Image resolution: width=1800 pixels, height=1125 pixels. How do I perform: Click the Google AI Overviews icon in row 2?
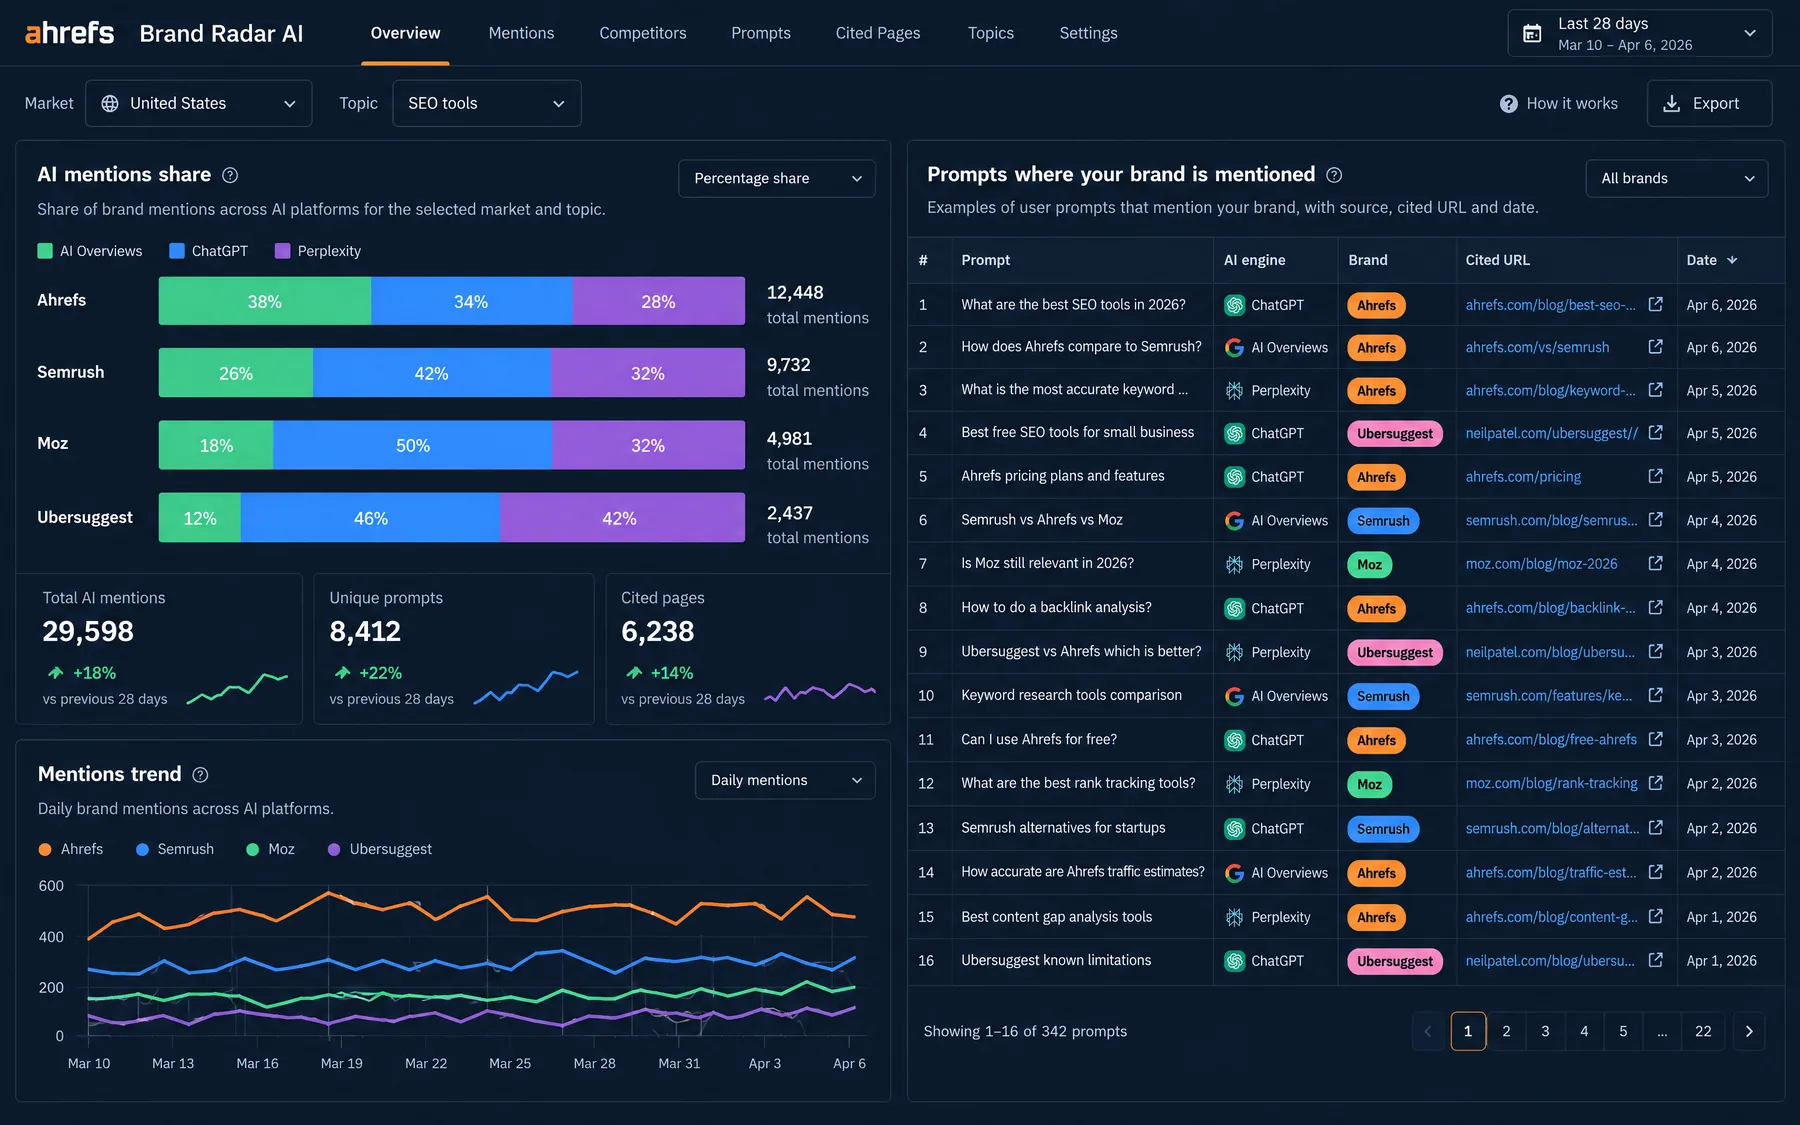[1234, 348]
